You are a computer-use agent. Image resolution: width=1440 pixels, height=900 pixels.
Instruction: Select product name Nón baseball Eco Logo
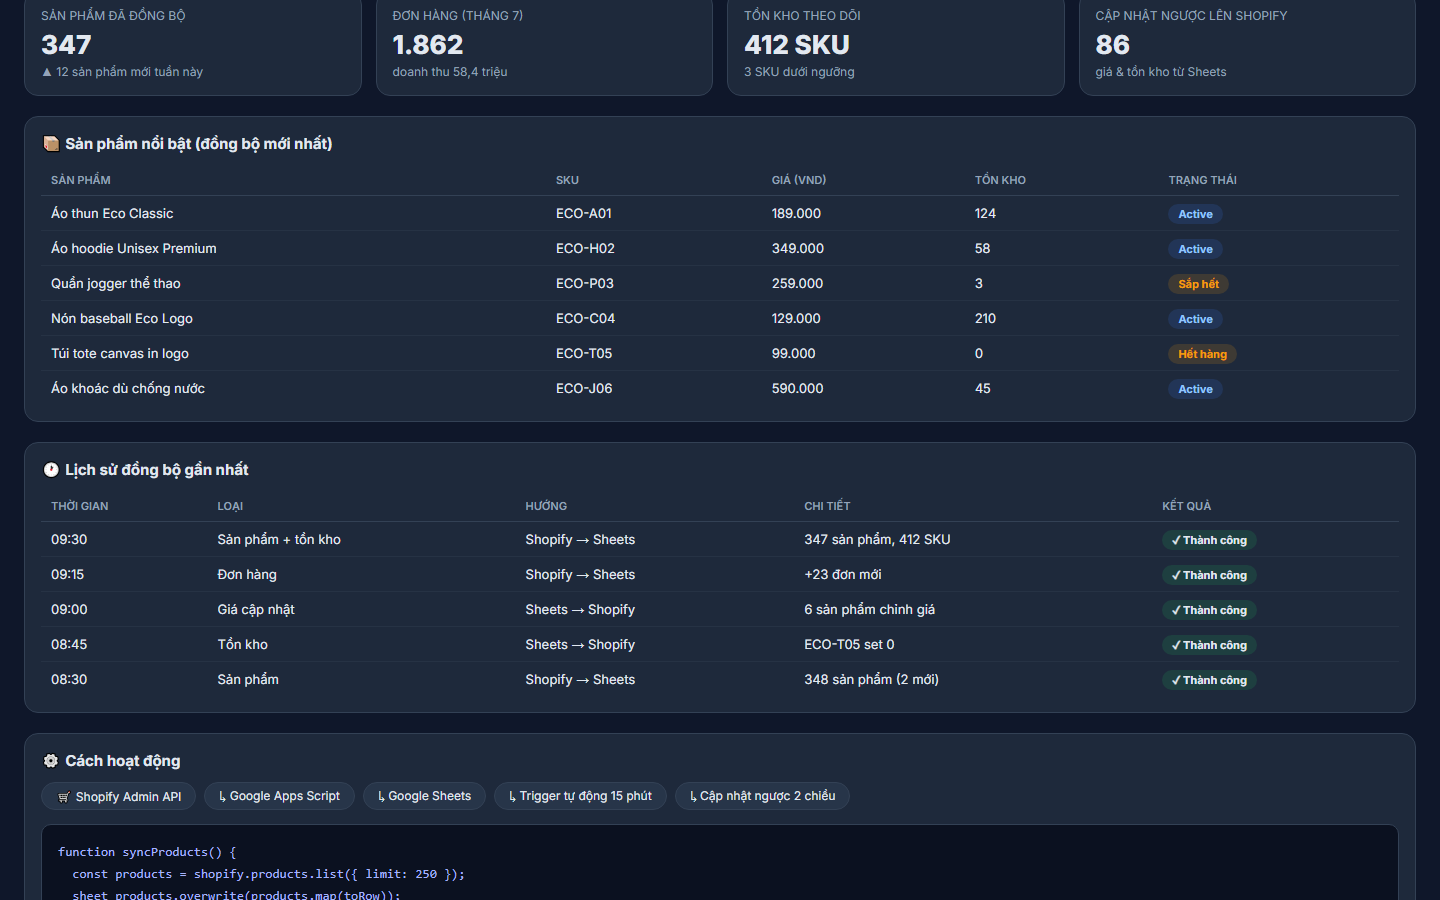click(x=122, y=319)
